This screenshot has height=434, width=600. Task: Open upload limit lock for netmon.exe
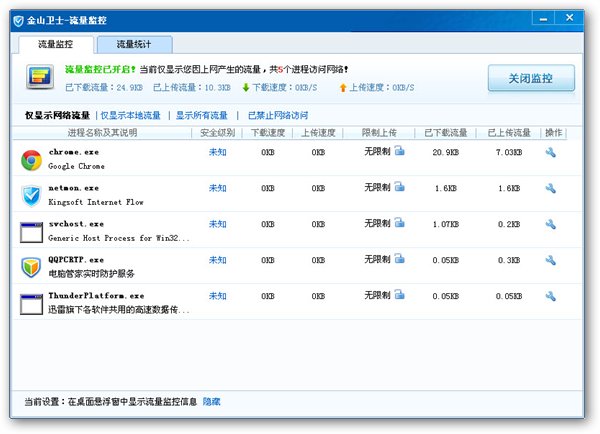pos(399,187)
